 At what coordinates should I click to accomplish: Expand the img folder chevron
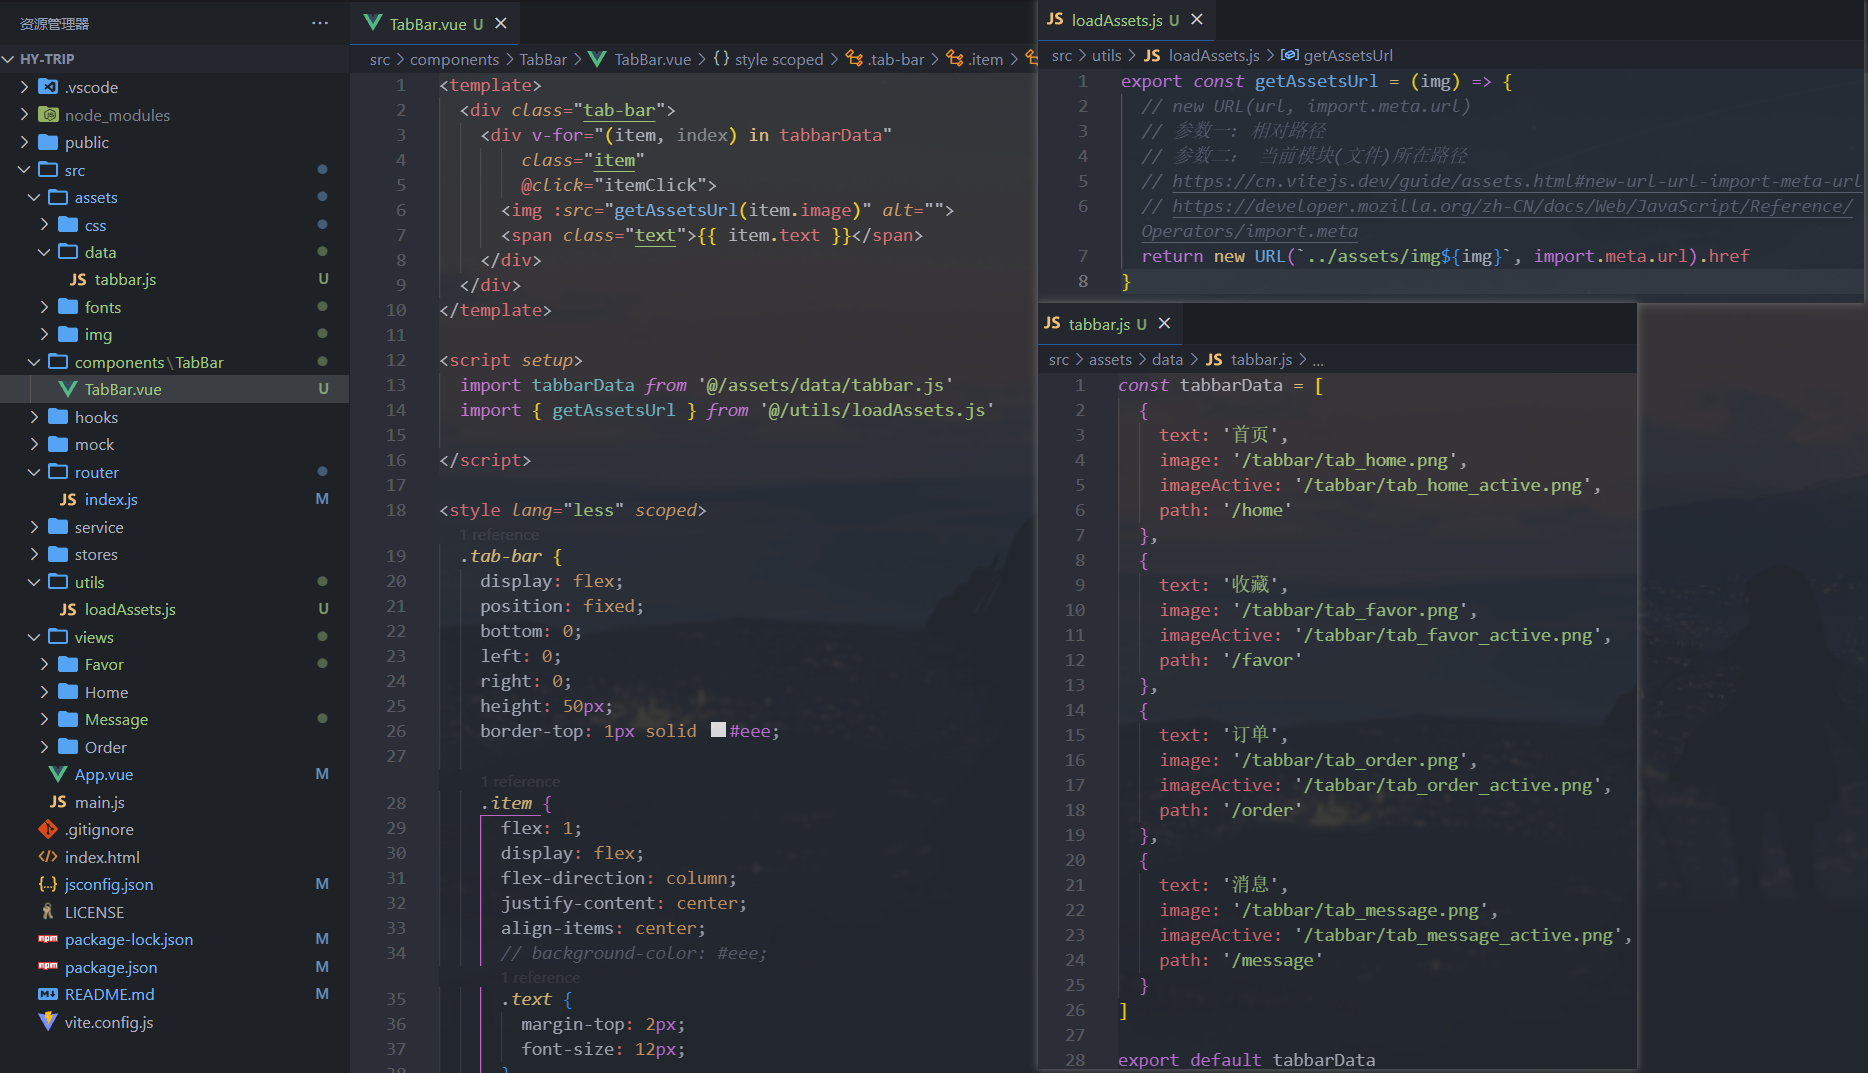point(45,334)
